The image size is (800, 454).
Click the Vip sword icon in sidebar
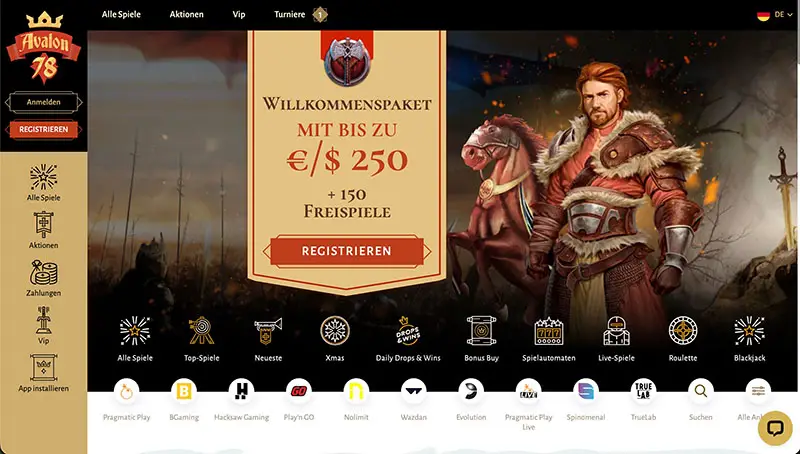pos(43,320)
